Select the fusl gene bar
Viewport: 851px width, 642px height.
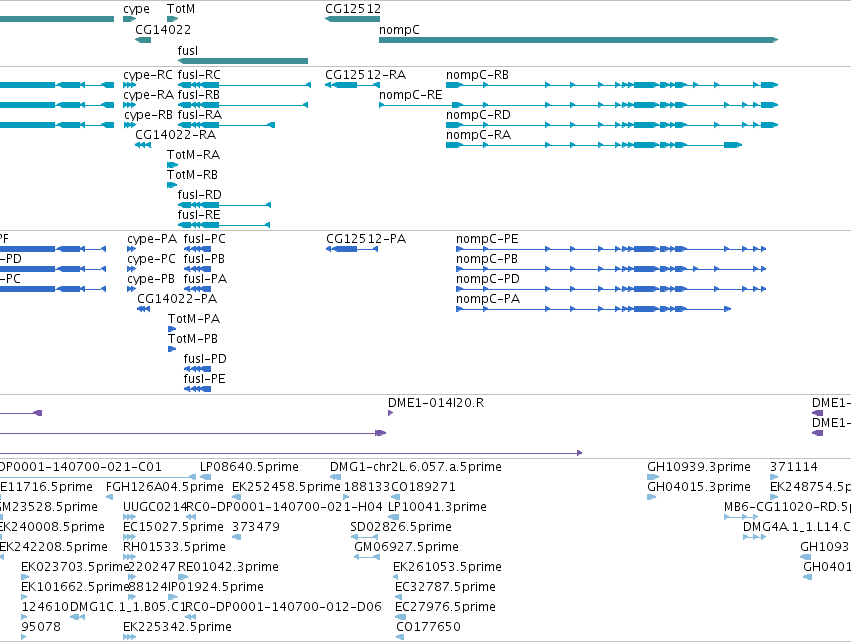point(243,61)
